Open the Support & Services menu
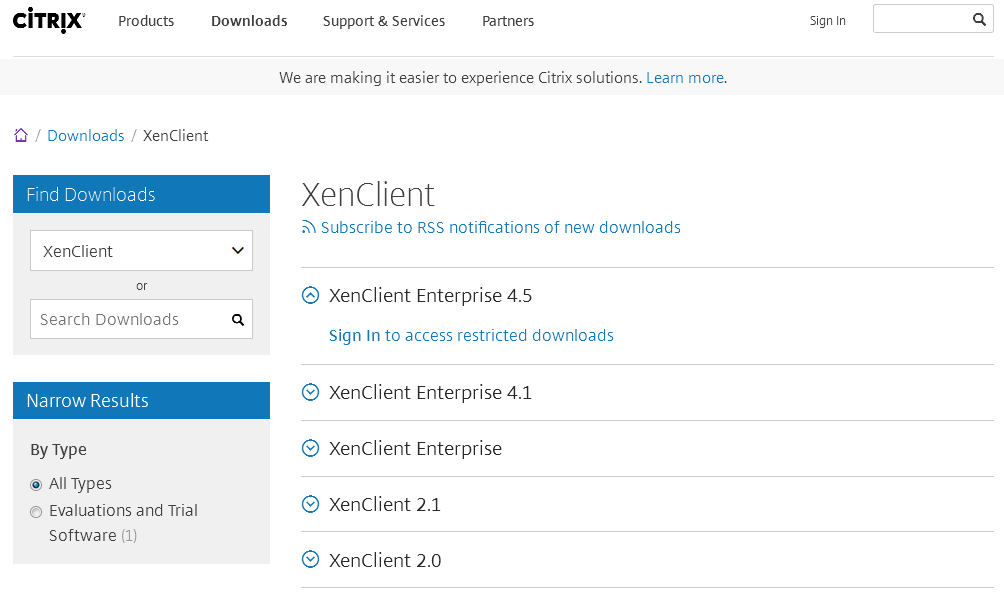 click(x=384, y=20)
